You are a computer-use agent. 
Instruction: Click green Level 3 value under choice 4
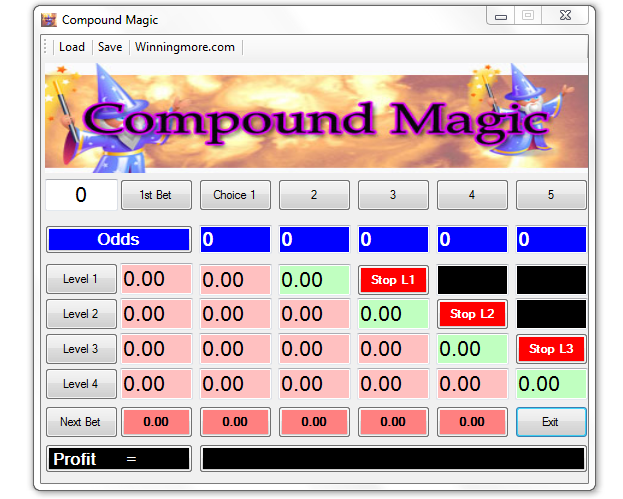472,349
